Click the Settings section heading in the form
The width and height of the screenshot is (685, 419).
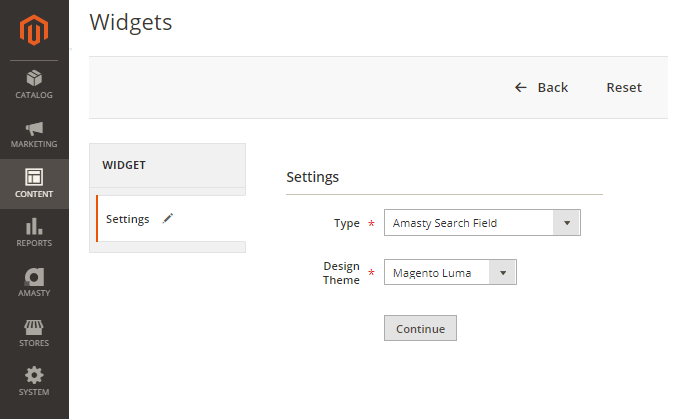313,177
